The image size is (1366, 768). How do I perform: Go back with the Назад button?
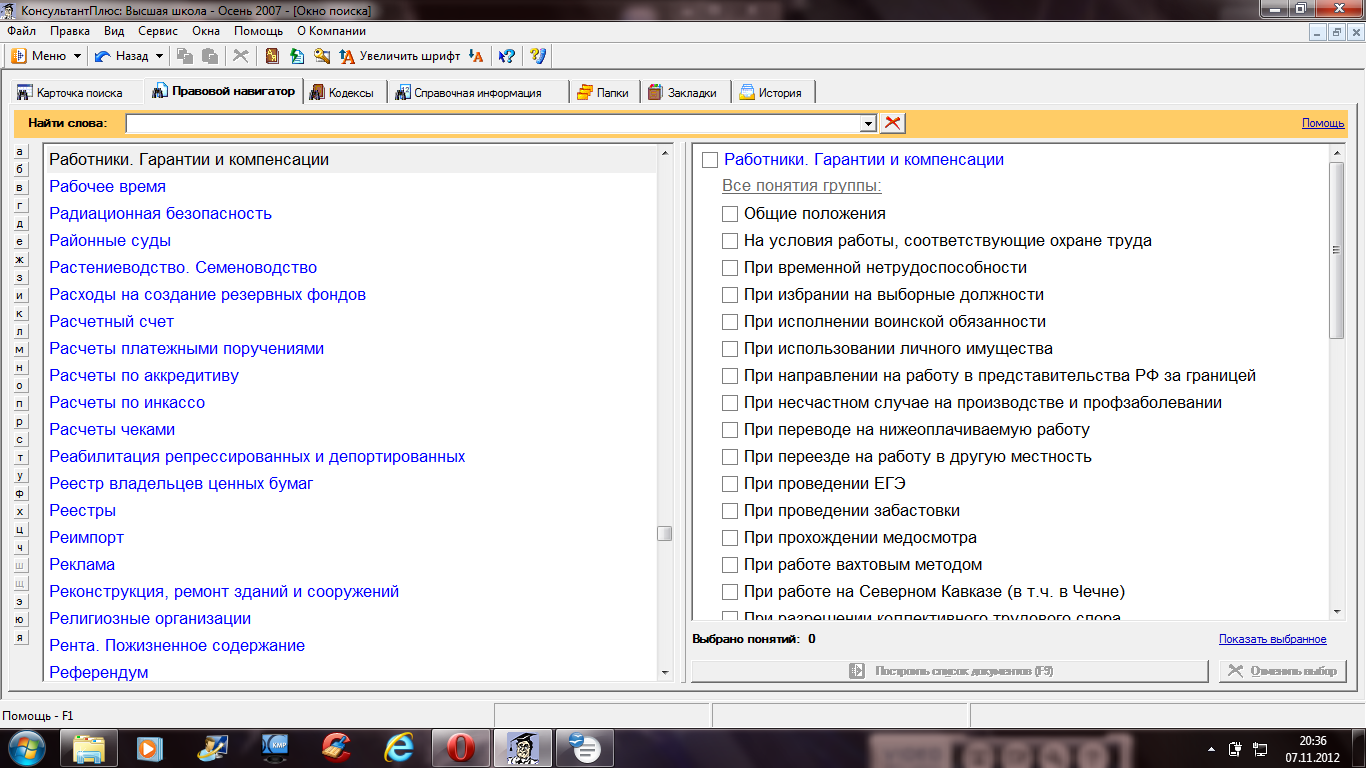(x=121, y=56)
